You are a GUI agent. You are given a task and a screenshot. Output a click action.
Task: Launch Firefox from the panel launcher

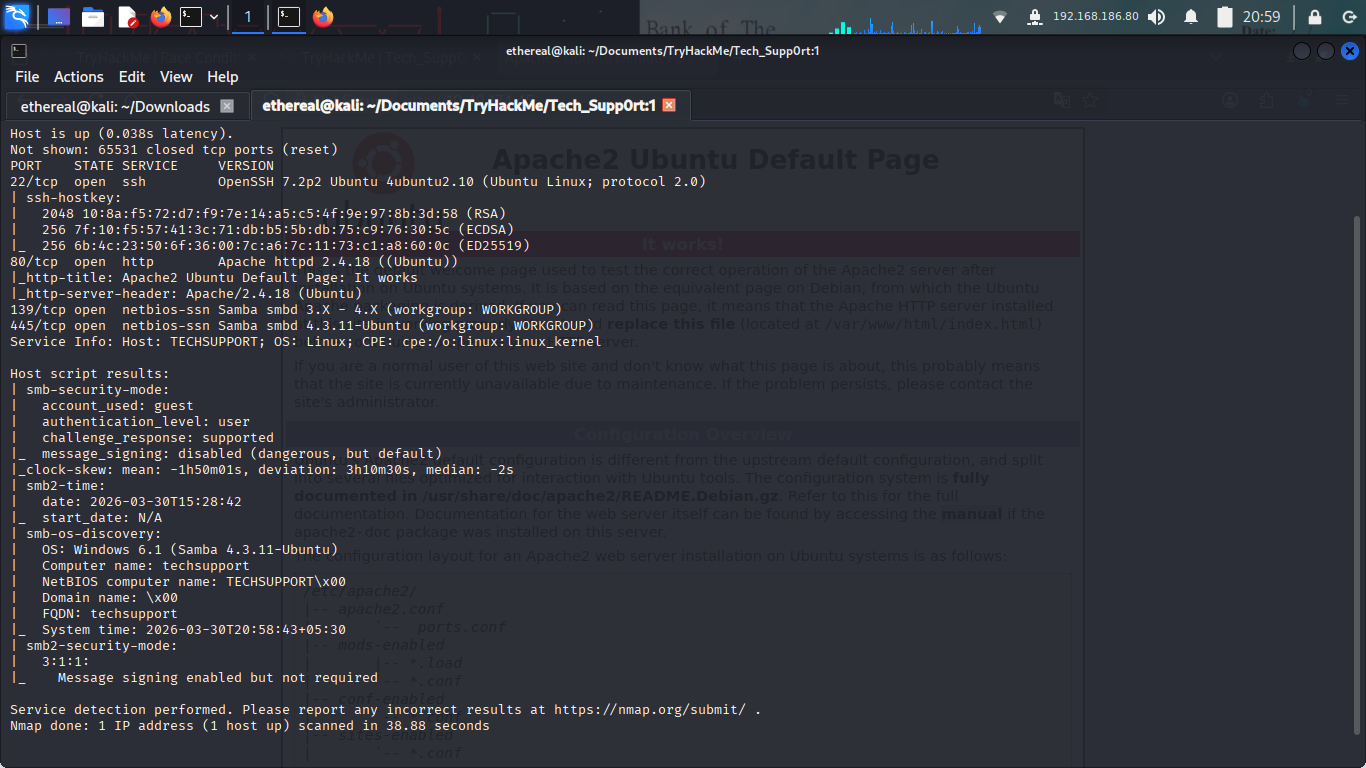[x=160, y=17]
